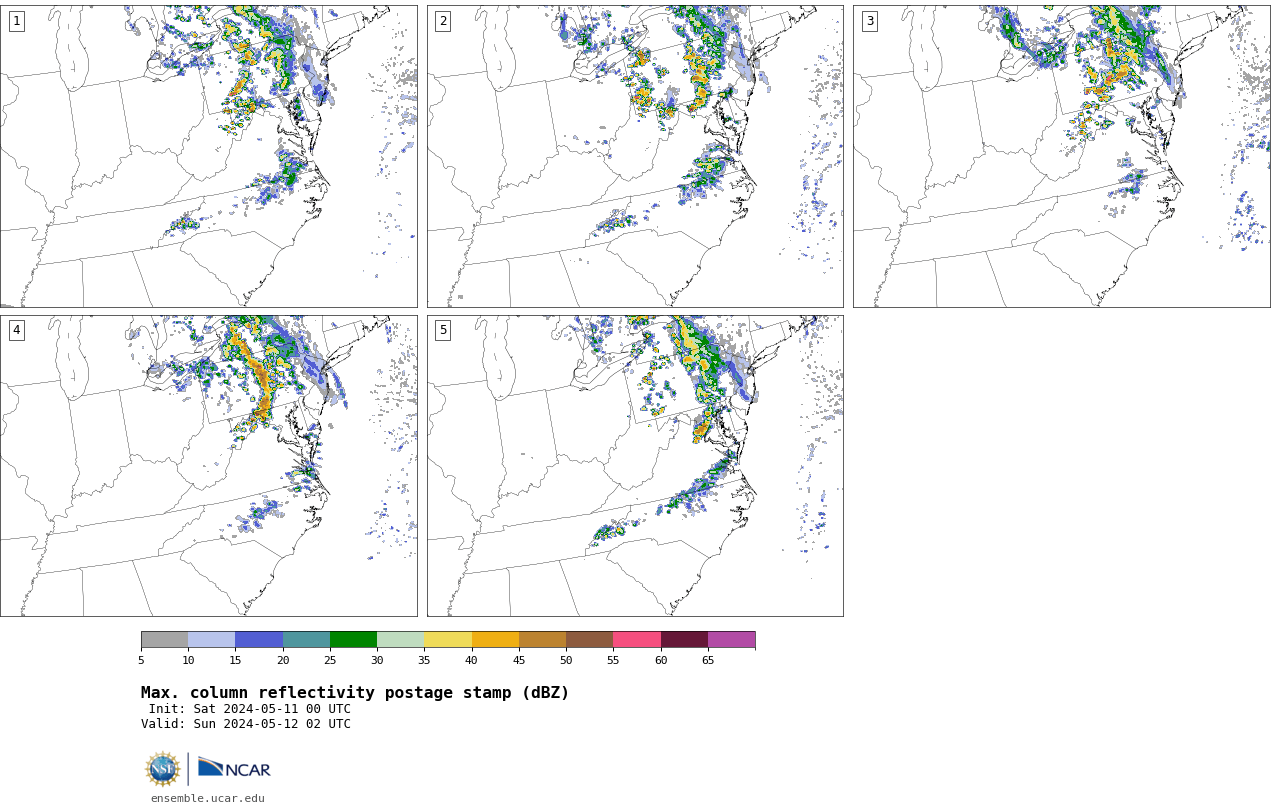Click the teal 20-25 dBZ swatch
This screenshot has height=809, width=1280.
(306, 640)
